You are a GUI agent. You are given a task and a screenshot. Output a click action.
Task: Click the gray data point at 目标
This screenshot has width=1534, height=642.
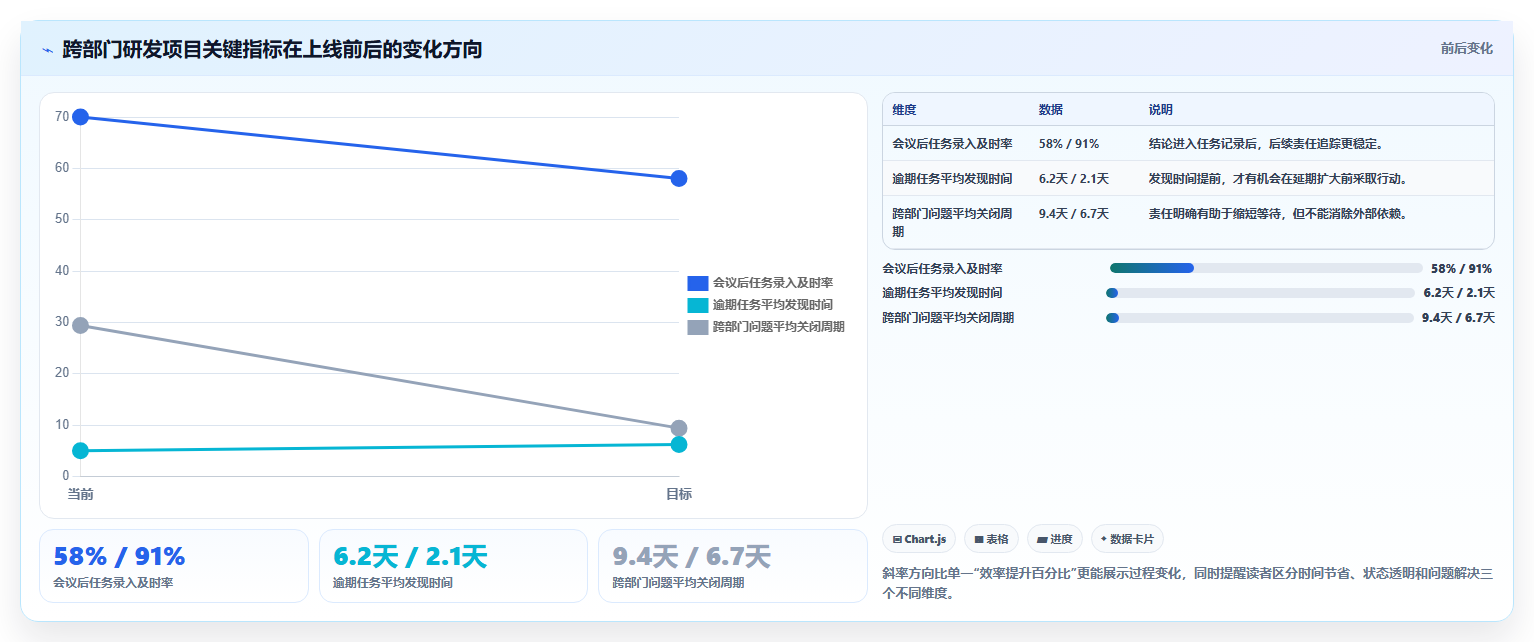pos(679,428)
